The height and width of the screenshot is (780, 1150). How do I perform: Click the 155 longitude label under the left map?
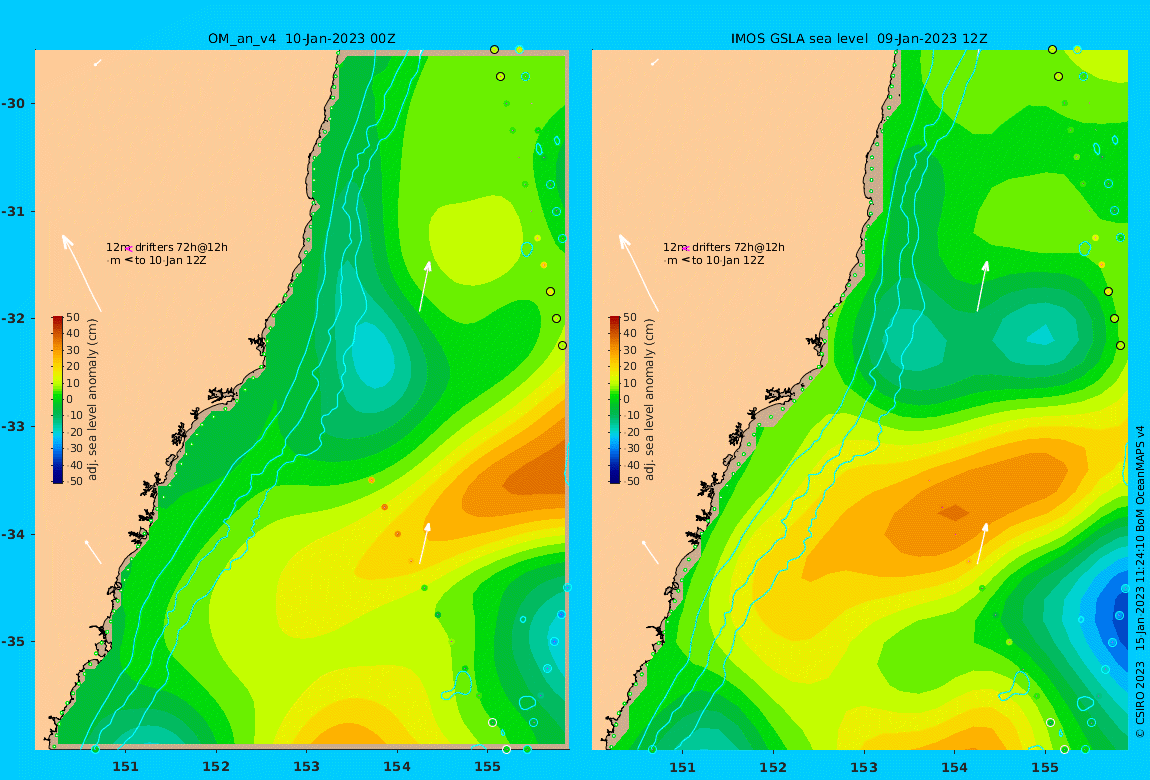point(488,767)
